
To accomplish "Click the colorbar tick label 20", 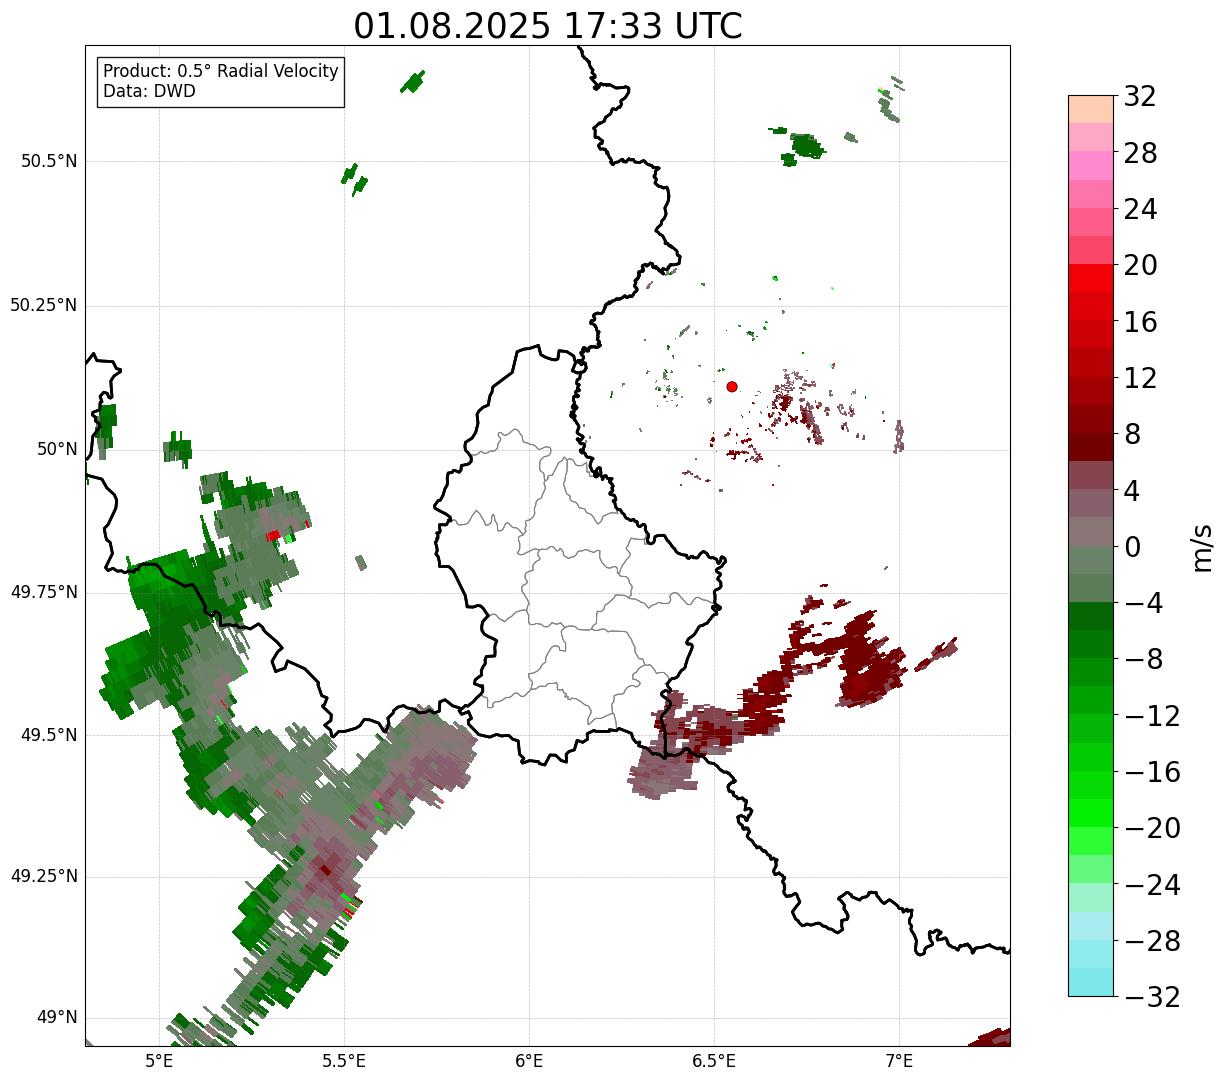I will 1140,266.
